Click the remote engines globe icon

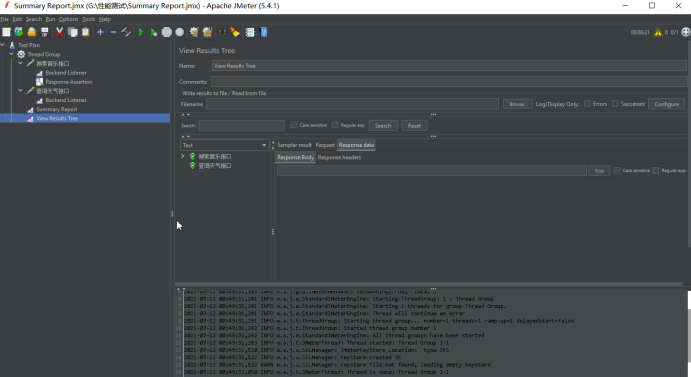[x=686, y=32]
